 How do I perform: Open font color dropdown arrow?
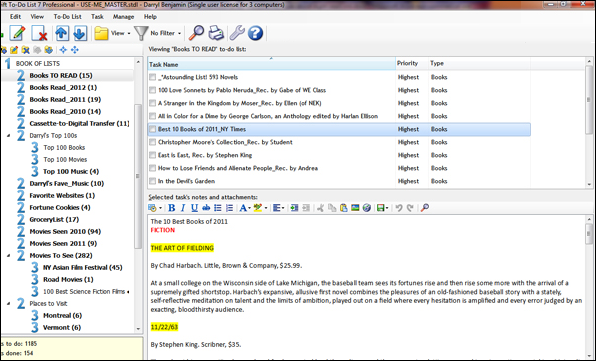tap(249, 208)
